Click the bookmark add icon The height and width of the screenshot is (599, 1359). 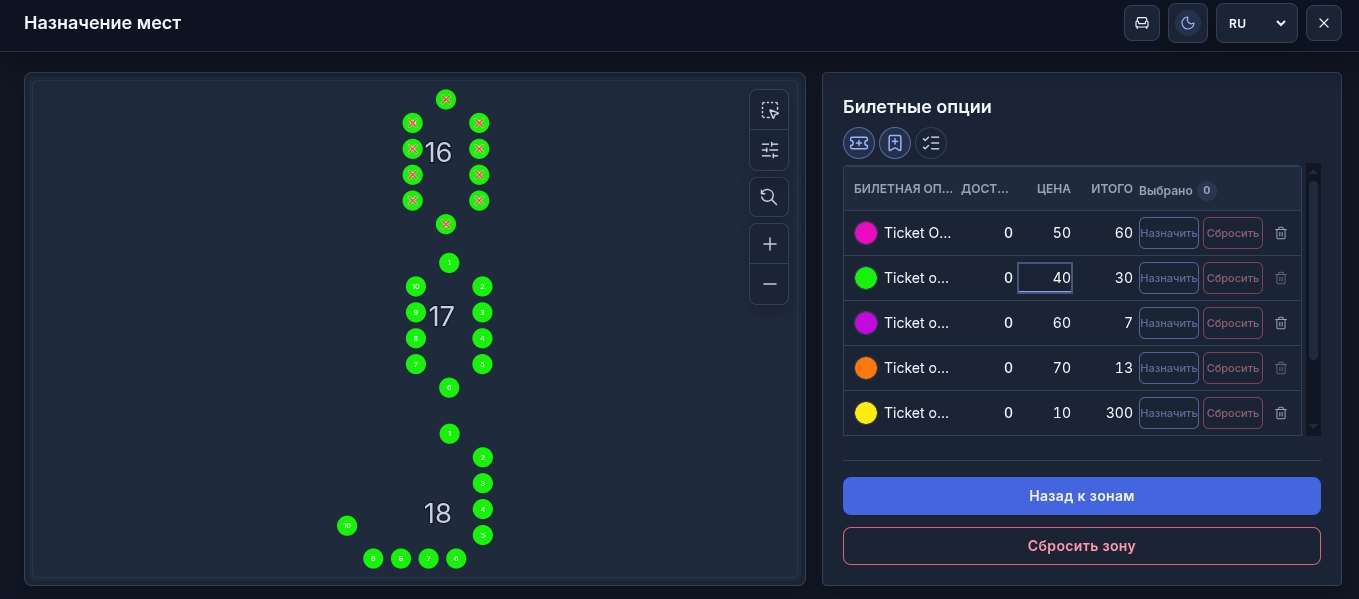pyautogui.click(x=895, y=143)
